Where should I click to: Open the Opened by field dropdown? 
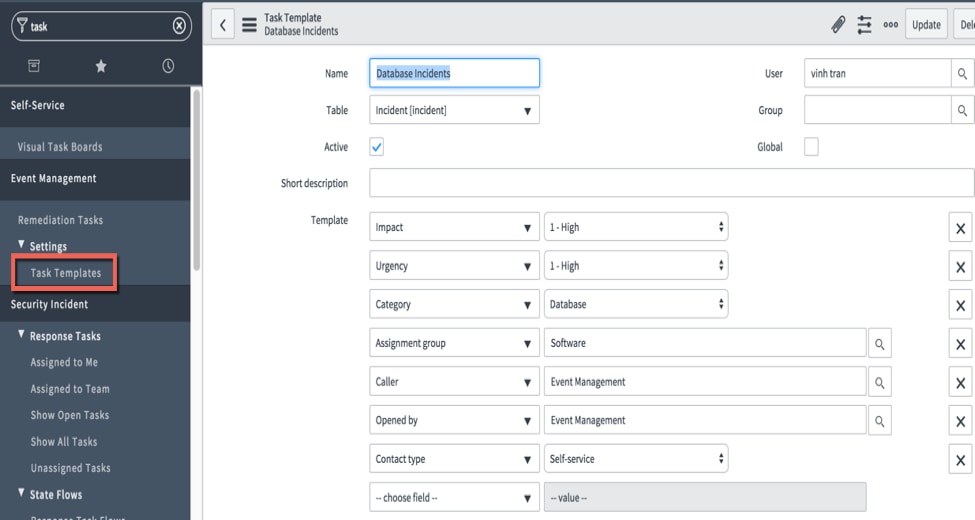pos(454,420)
